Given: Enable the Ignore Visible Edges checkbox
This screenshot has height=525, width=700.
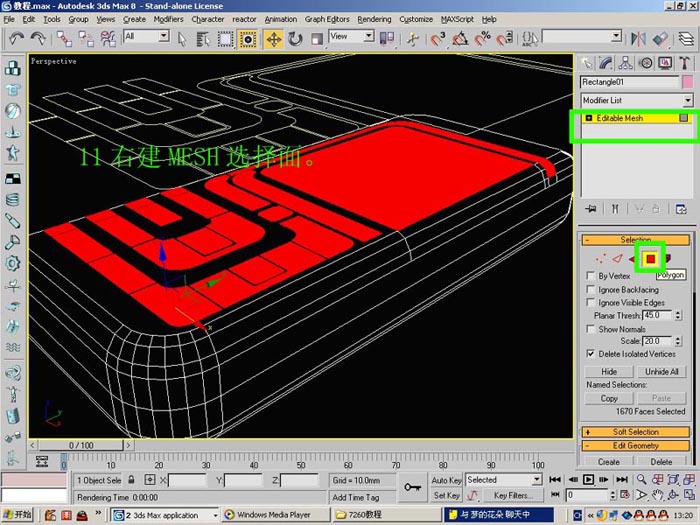Looking at the screenshot, I should point(591,302).
